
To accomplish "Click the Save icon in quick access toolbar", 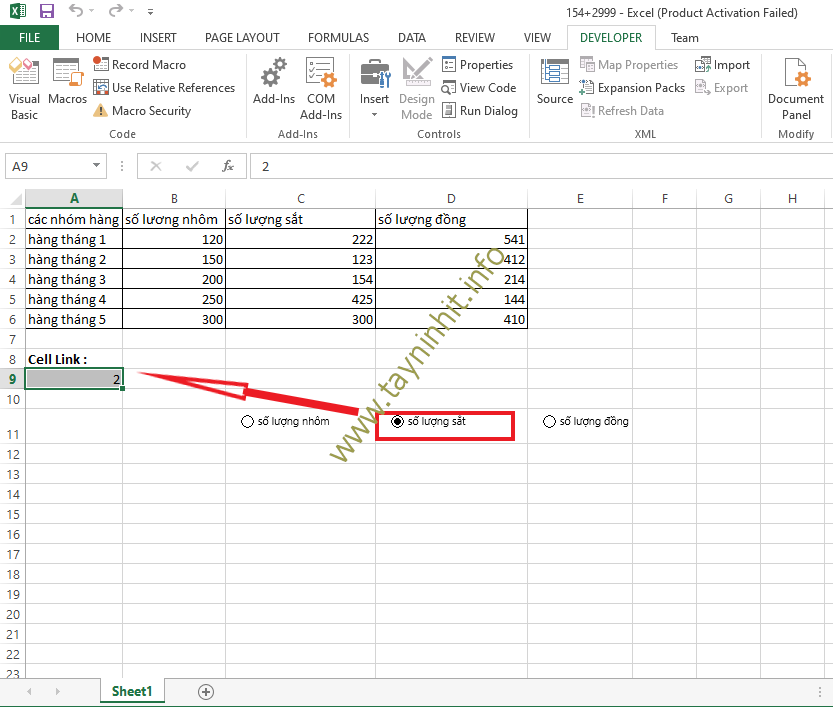I will [46, 13].
